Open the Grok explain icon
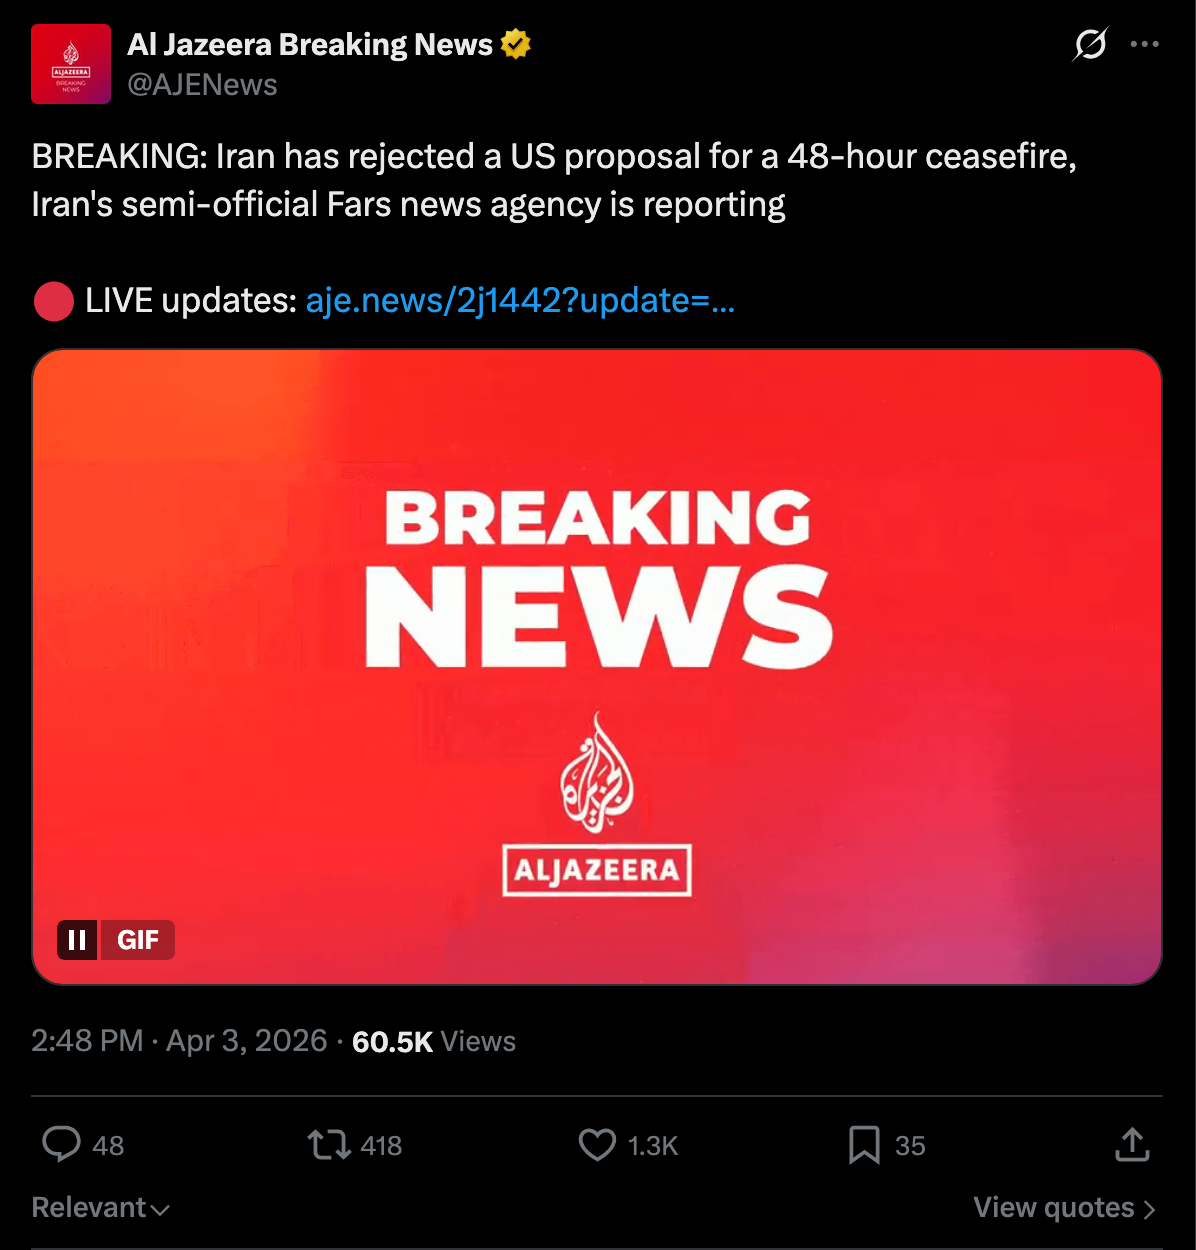 pyautogui.click(x=1090, y=44)
